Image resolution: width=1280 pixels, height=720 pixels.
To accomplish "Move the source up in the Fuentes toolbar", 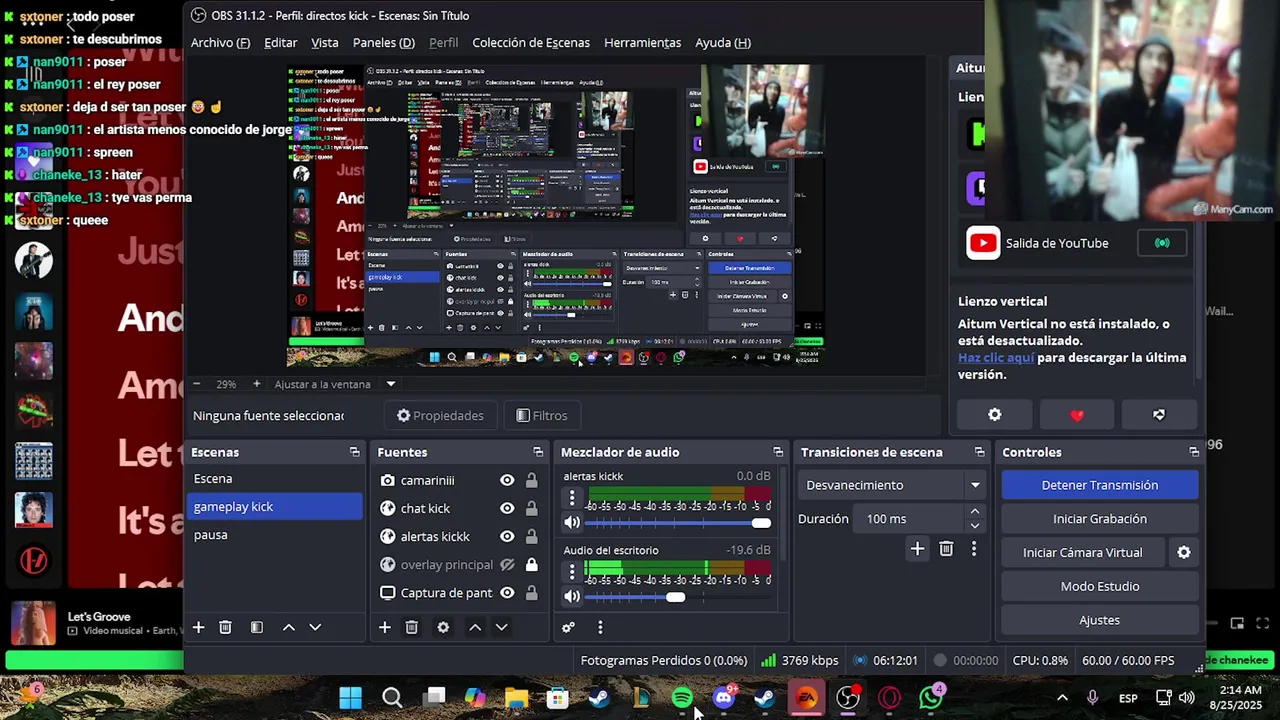I will 475,627.
